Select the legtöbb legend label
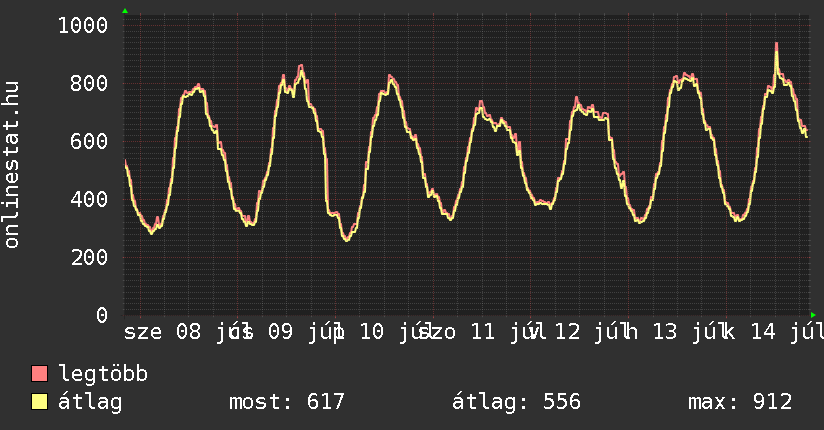 click(103, 374)
